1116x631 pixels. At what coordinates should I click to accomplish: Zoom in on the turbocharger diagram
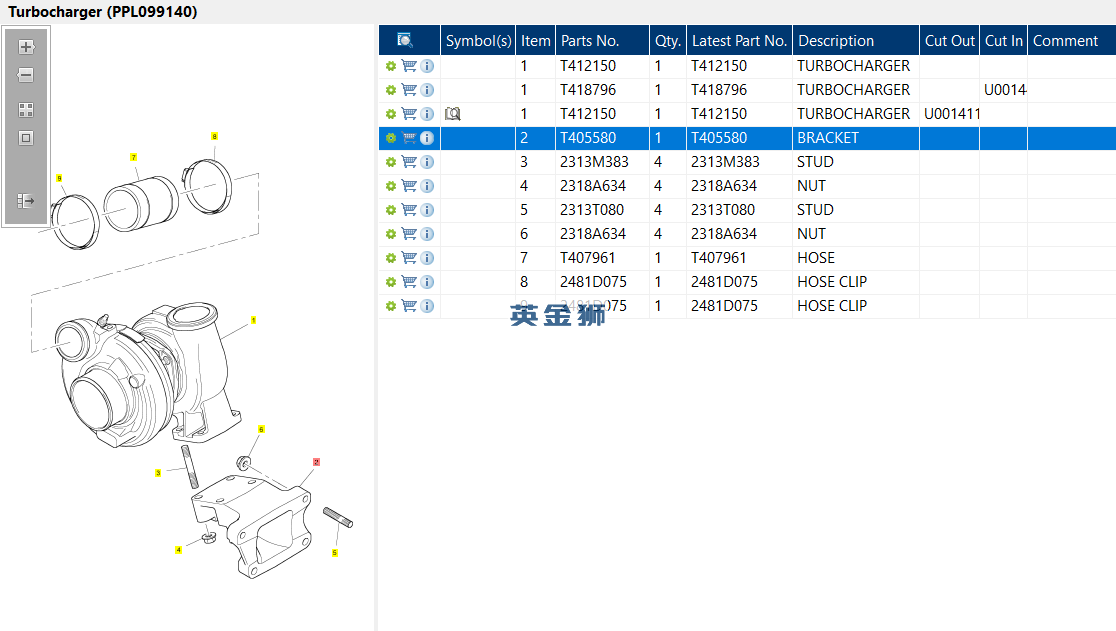pyautogui.click(x=26, y=47)
